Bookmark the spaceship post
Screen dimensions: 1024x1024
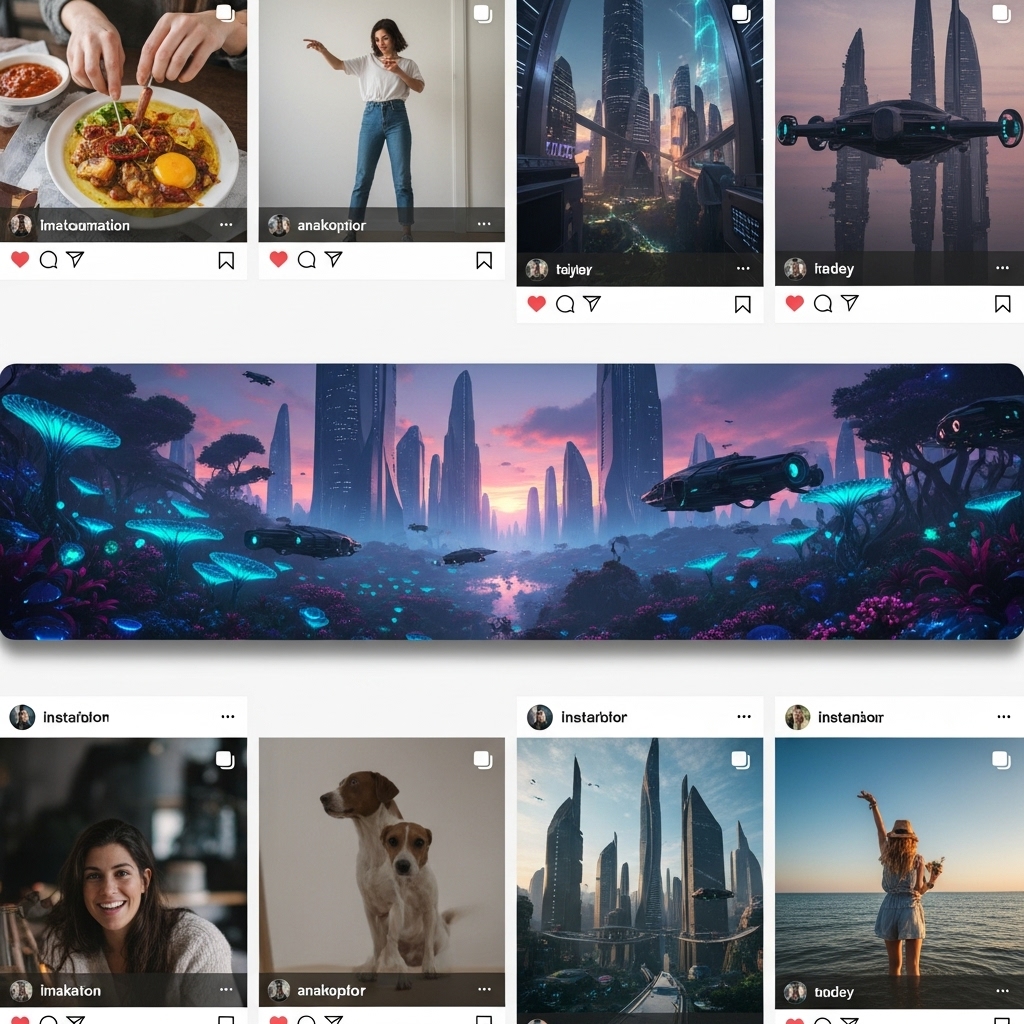tap(1002, 304)
